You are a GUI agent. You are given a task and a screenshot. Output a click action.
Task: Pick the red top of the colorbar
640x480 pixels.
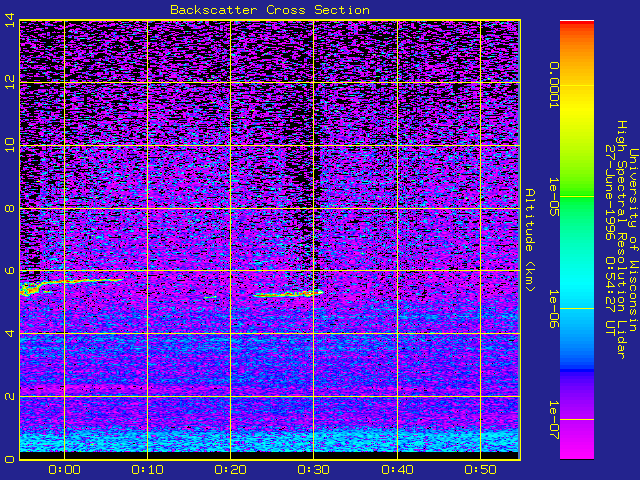click(x=577, y=25)
